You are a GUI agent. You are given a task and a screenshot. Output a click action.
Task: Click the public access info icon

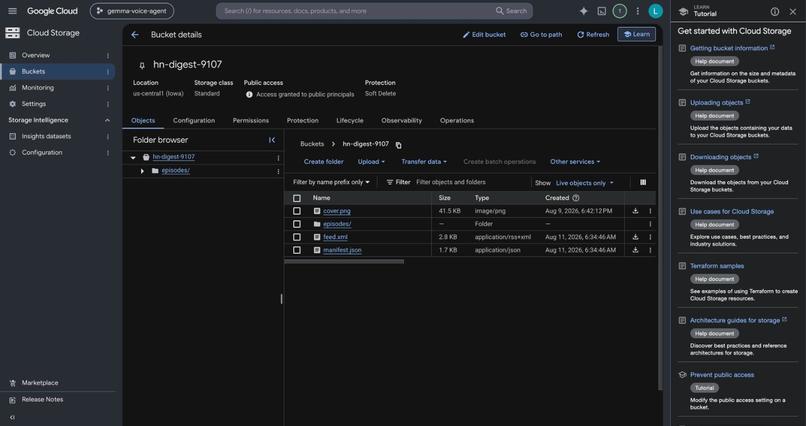click(x=249, y=95)
